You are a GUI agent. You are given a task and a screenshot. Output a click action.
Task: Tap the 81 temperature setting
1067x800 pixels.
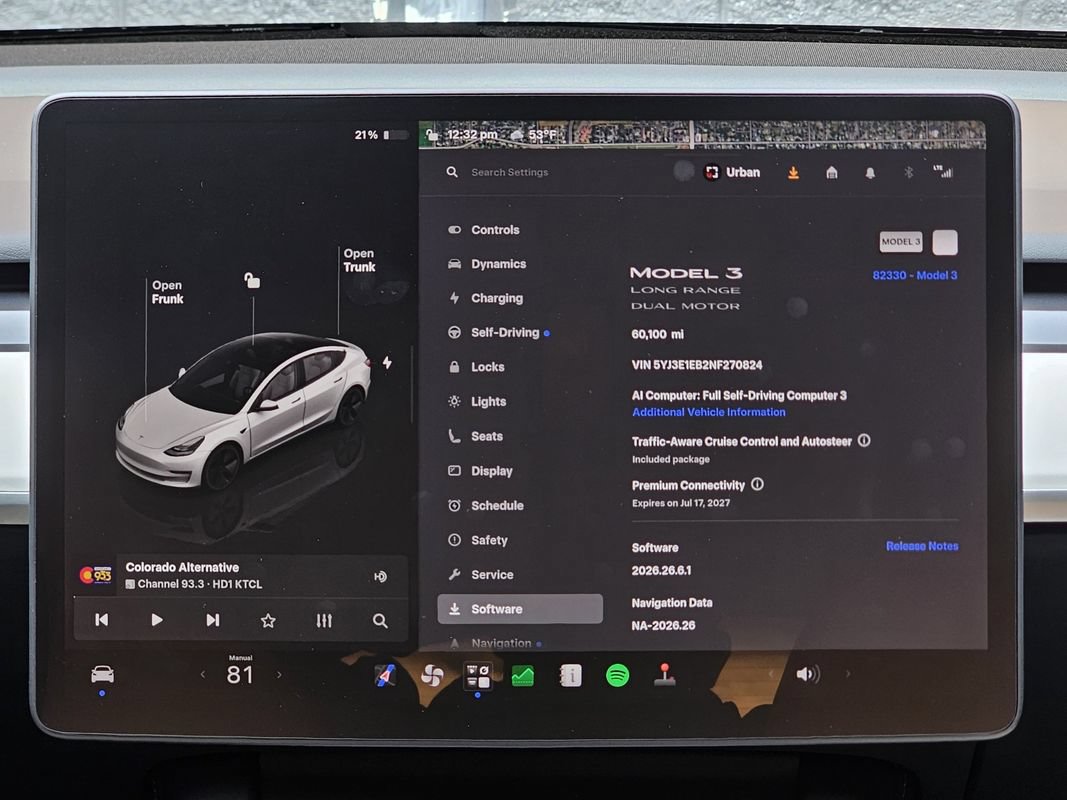(240, 674)
